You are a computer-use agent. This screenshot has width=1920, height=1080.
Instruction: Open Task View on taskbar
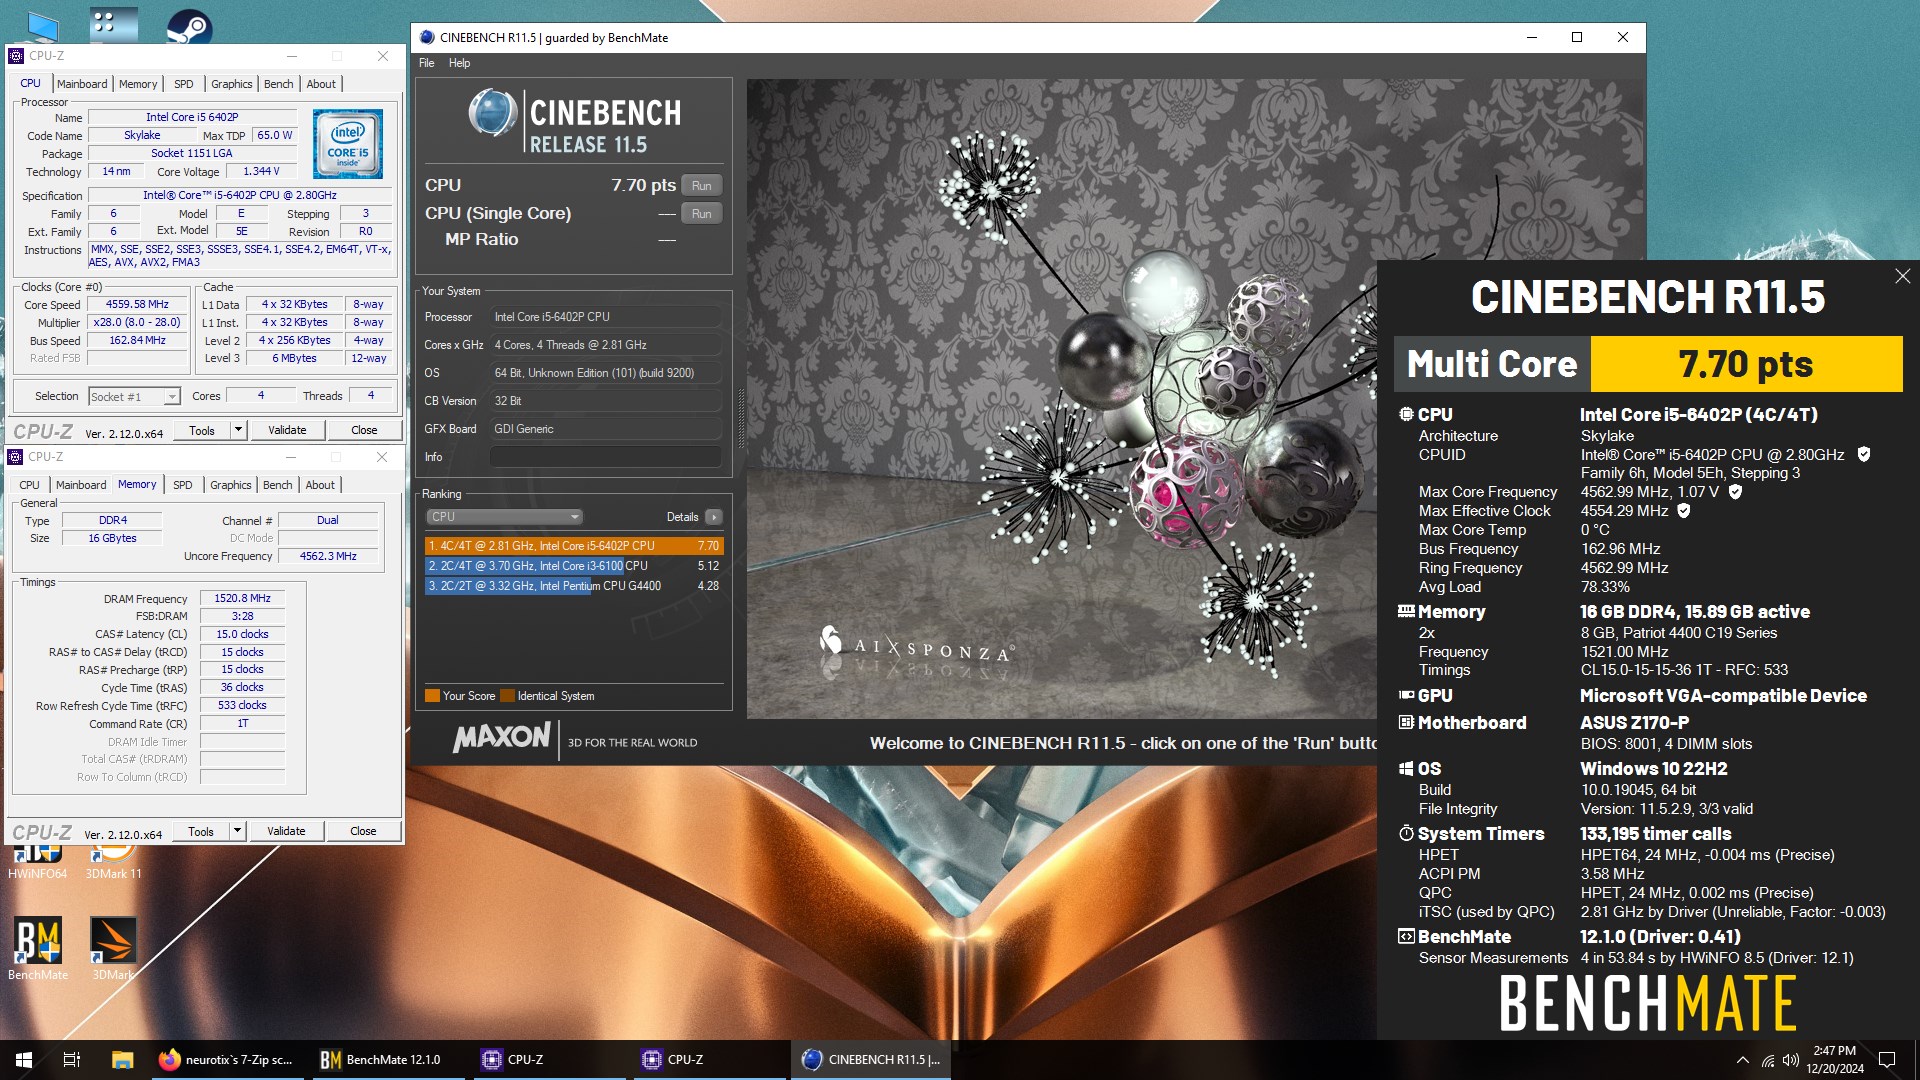point(72,1059)
